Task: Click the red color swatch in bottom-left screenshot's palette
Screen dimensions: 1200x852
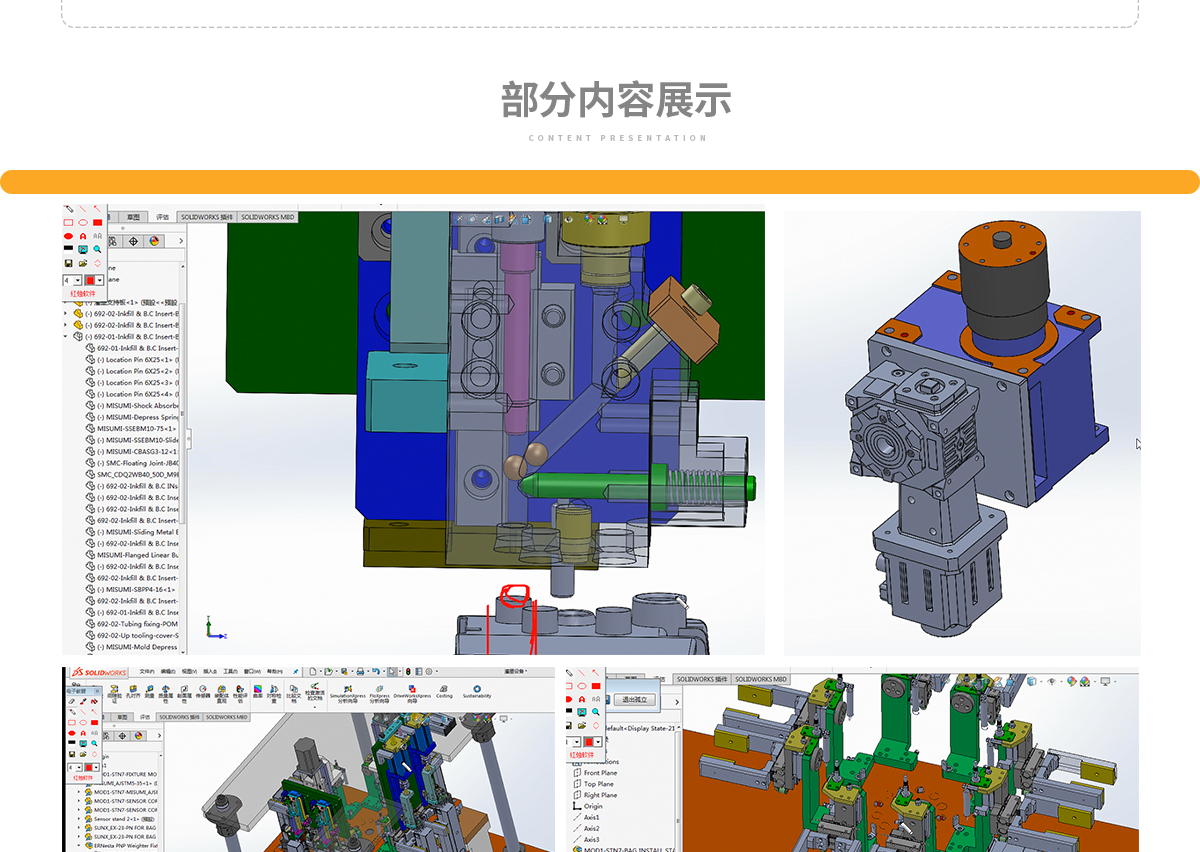Action: point(90,768)
